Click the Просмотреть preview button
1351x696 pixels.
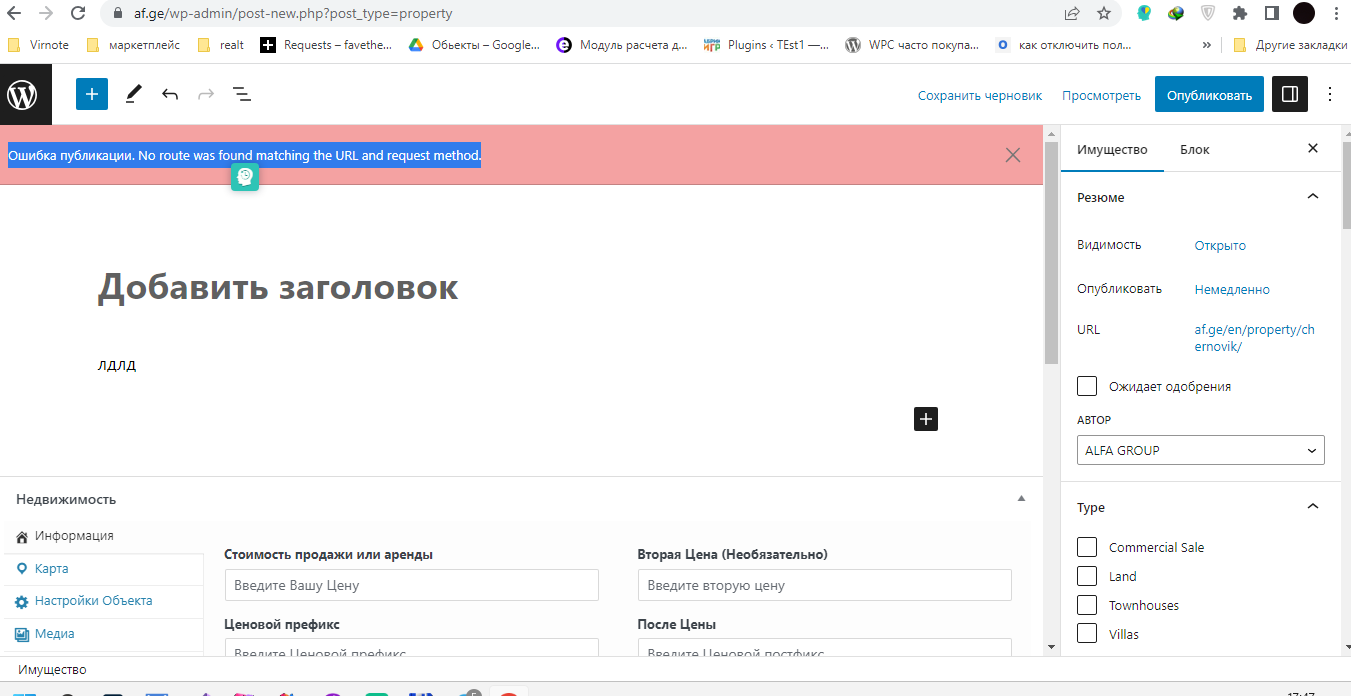[1101, 95]
